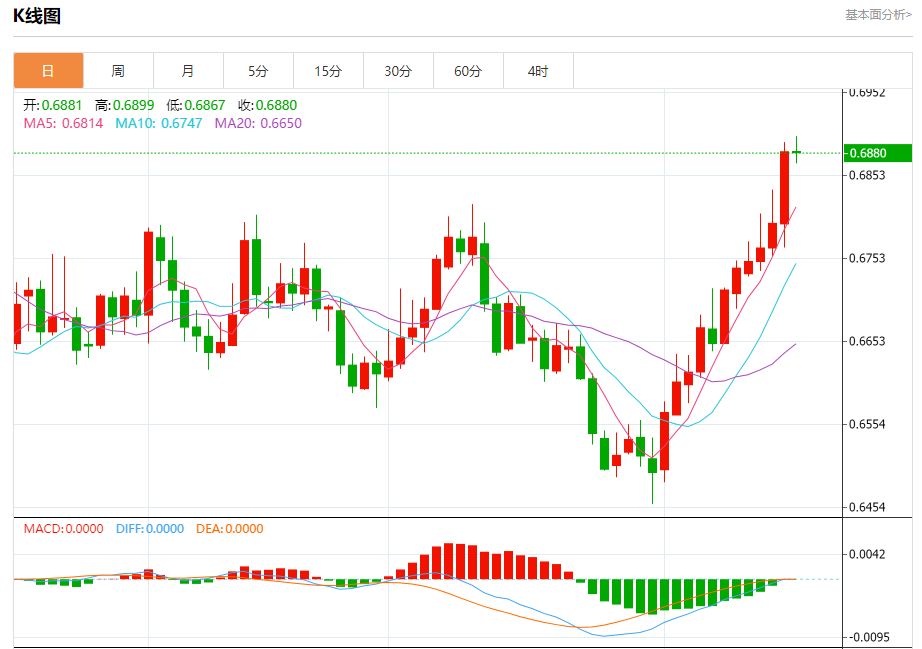Click the 0.6454 price axis label

tap(867, 507)
